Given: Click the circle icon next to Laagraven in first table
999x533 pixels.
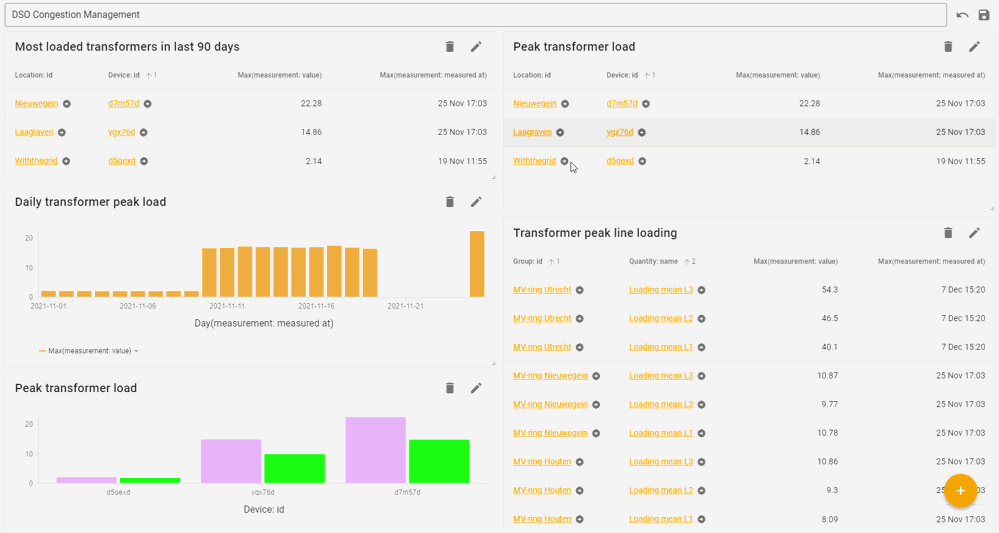Looking at the screenshot, I should 62,132.
